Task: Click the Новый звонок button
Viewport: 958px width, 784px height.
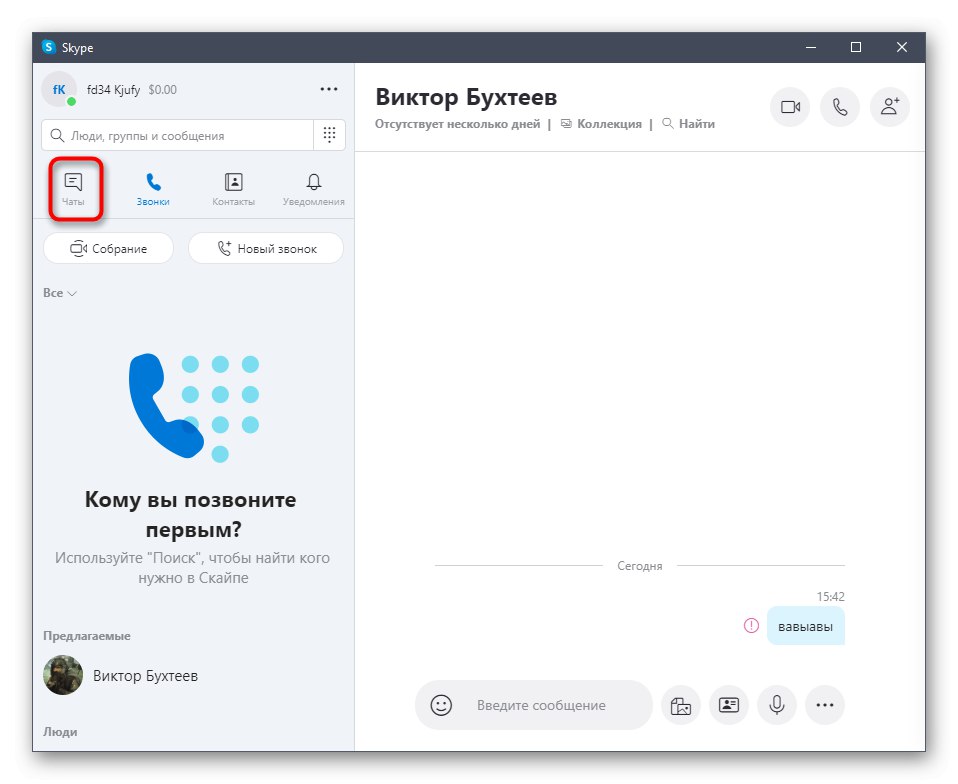Action: [266, 248]
